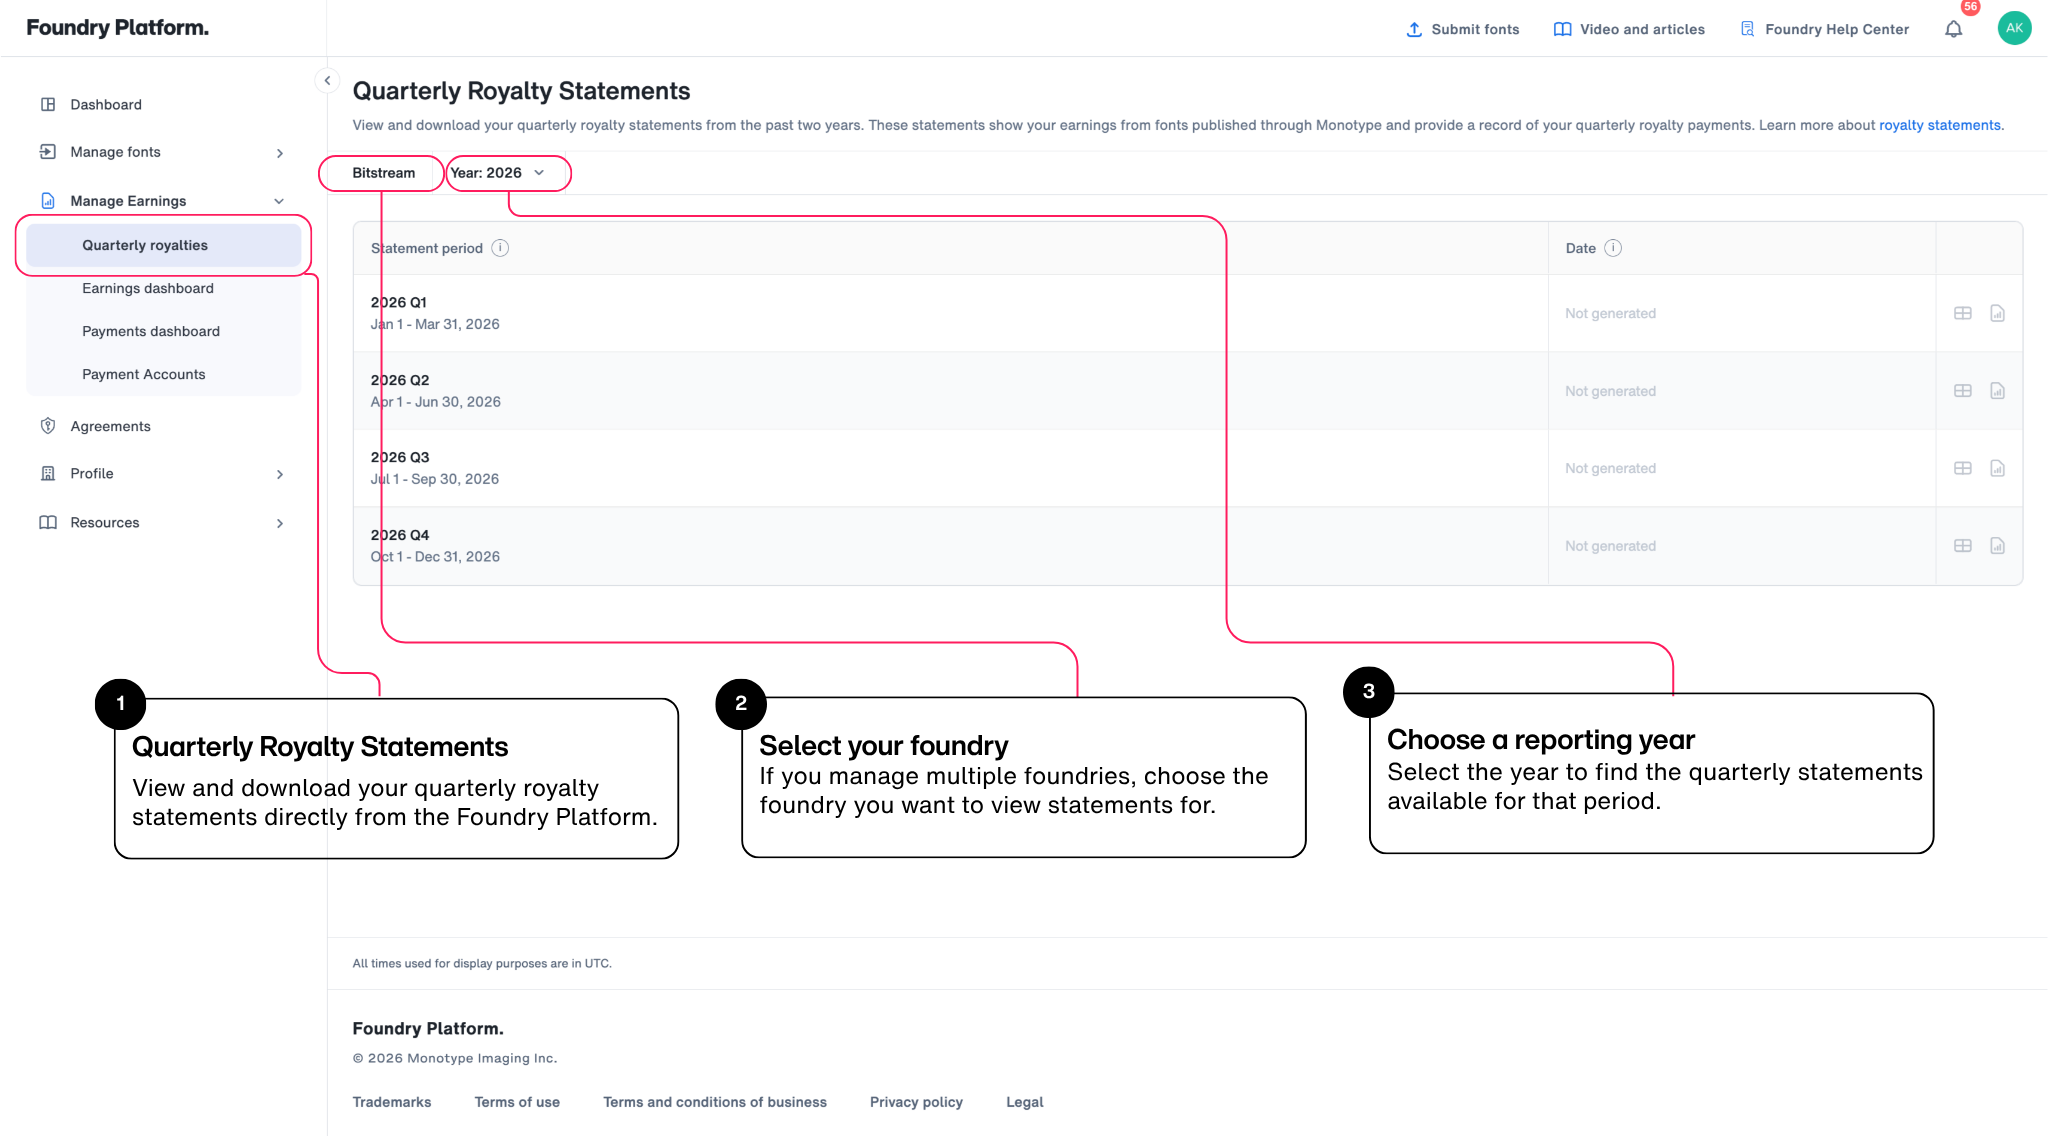The height and width of the screenshot is (1136, 2048).
Task: Download spreadsheet for 2026 Q4 statement
Action: tap(1963, 546)
